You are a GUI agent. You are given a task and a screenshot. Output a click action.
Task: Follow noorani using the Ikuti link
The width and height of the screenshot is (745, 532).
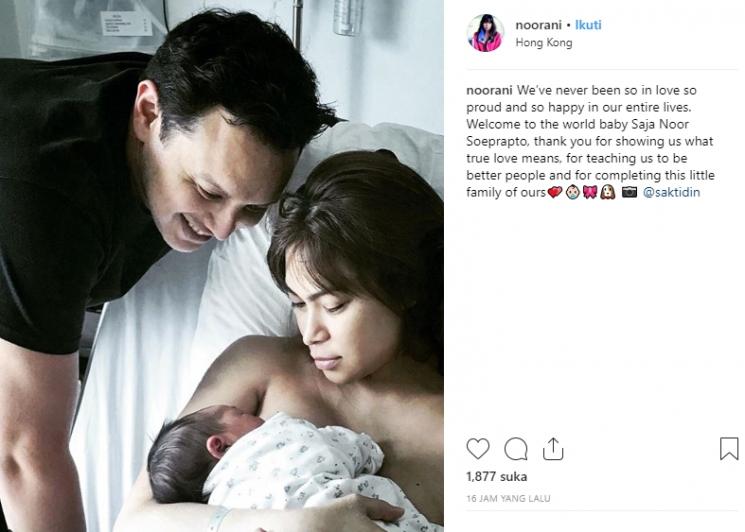[588, 25]
